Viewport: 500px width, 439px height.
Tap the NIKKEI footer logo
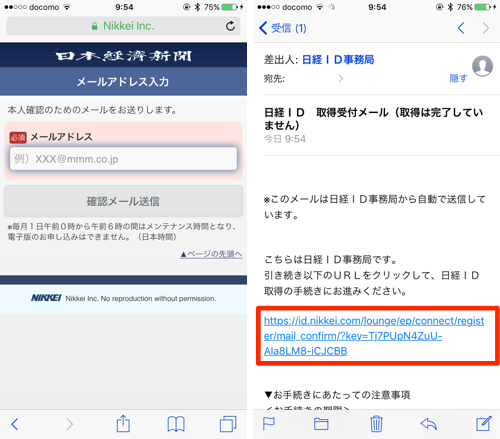pyautogui.click(x=46, y=298)
